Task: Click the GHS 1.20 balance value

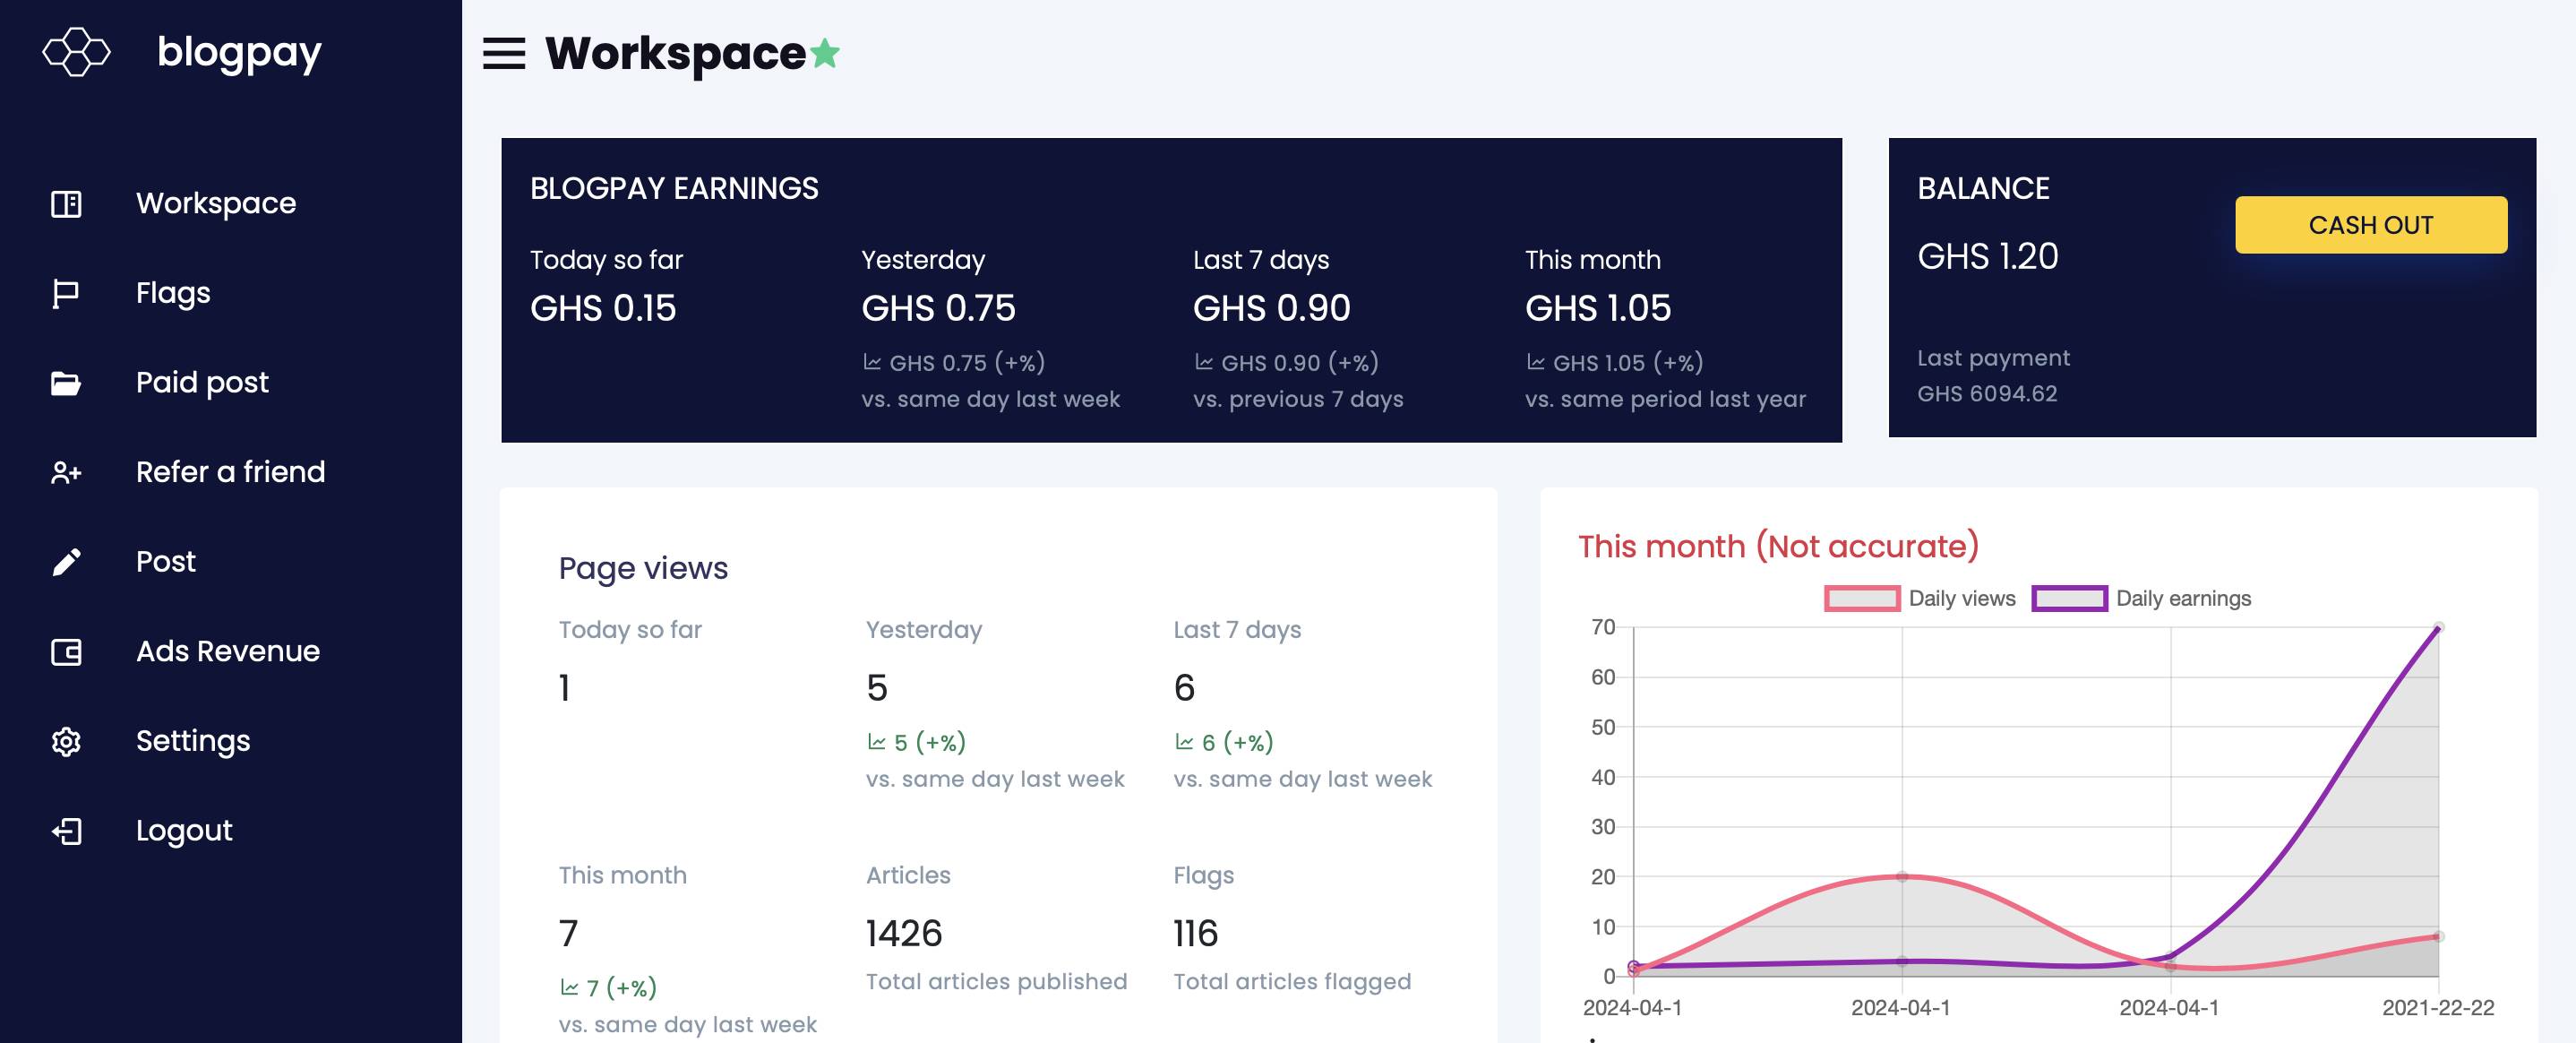Action: (x=1988, y=257)
